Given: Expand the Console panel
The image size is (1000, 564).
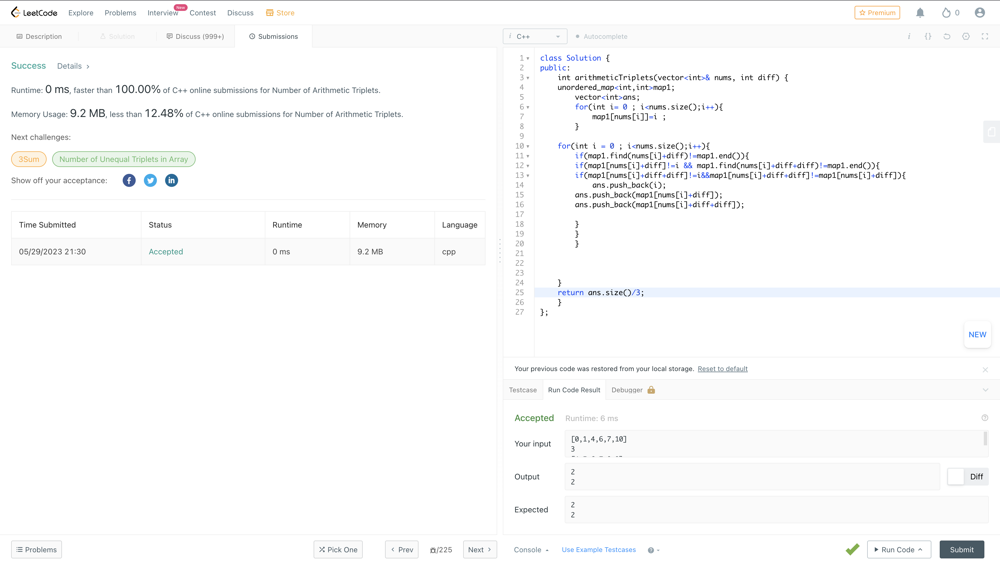Looking at the screenshot, I should [531, 550].
